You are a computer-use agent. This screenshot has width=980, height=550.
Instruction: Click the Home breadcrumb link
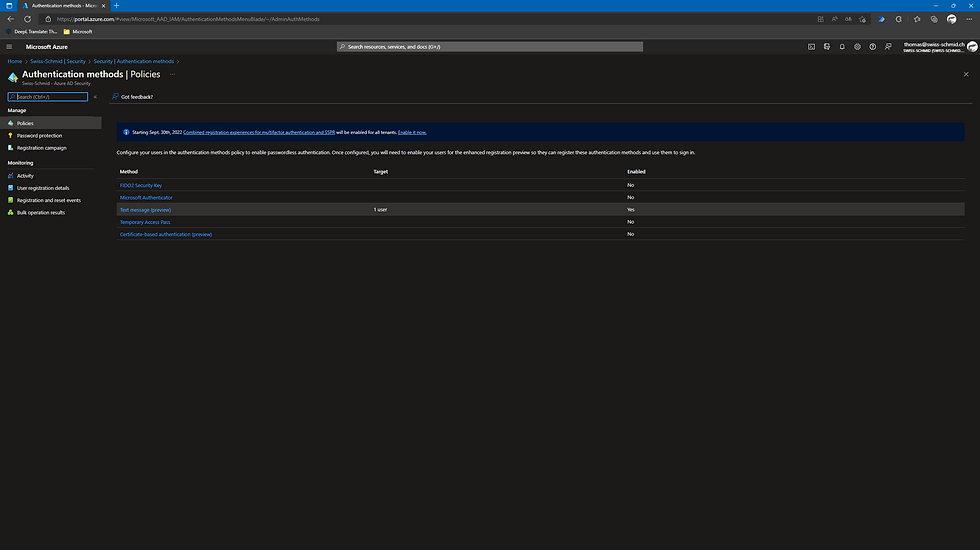[14, 61]
